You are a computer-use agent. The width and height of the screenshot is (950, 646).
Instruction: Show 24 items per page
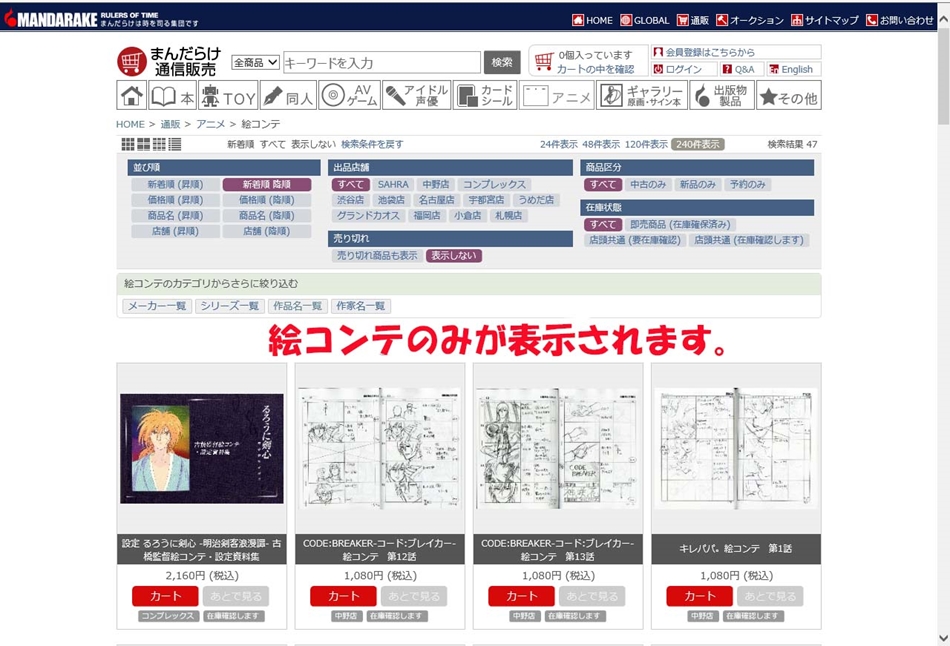[559, 144]
